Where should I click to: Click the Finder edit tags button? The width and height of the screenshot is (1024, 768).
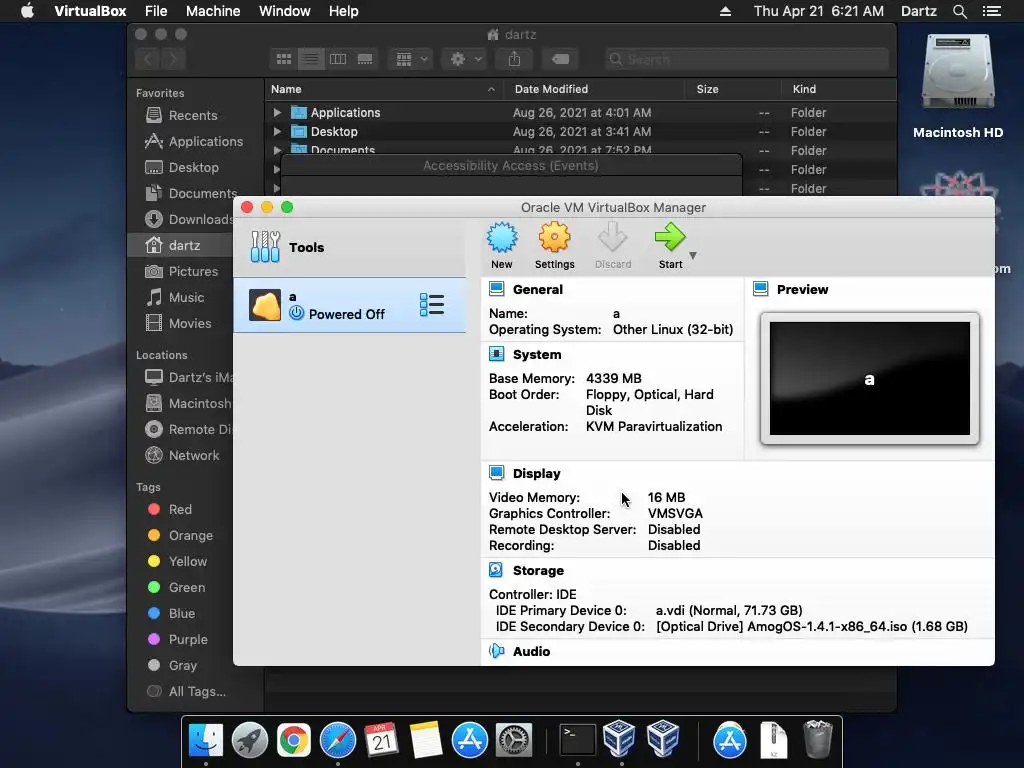560,59
